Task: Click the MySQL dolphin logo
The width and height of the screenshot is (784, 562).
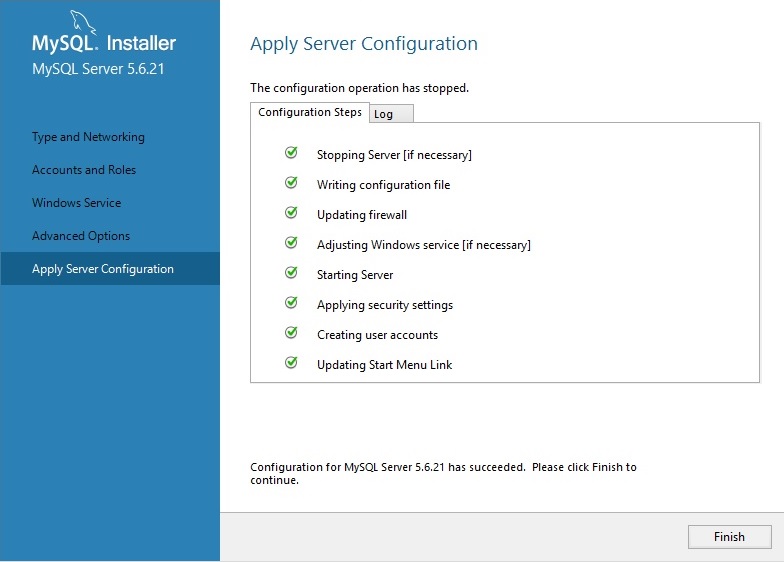Action: coord(82,22)
